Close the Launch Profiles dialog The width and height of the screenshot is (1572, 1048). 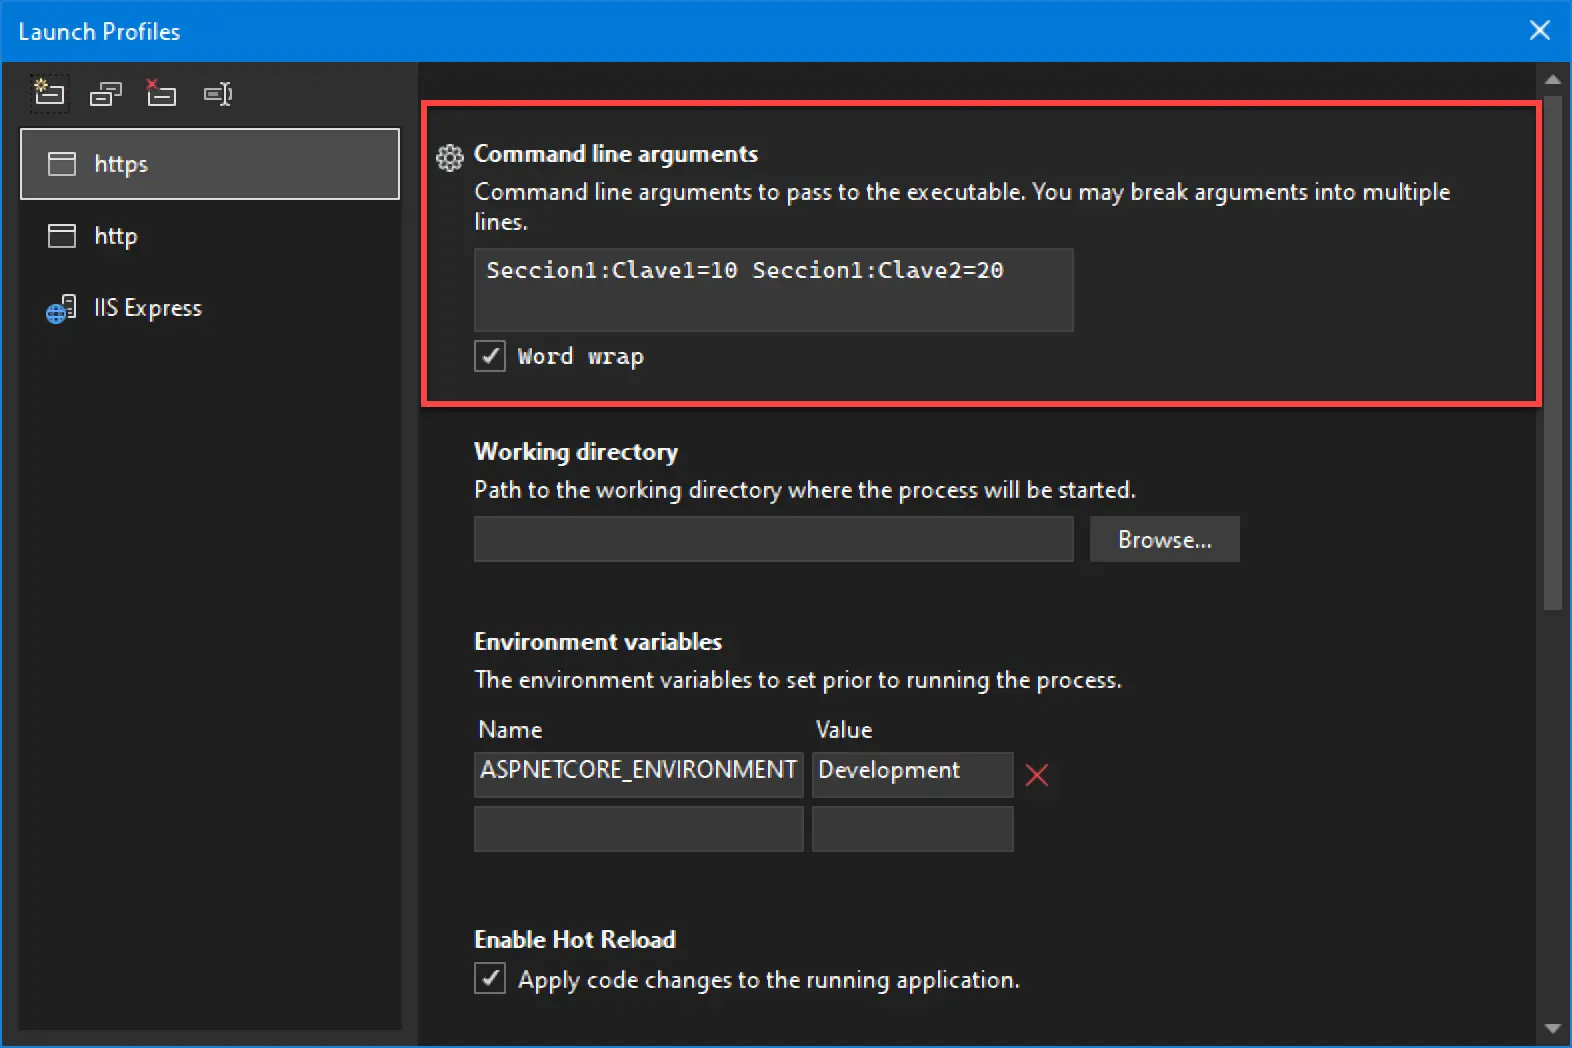[1540, 31]
